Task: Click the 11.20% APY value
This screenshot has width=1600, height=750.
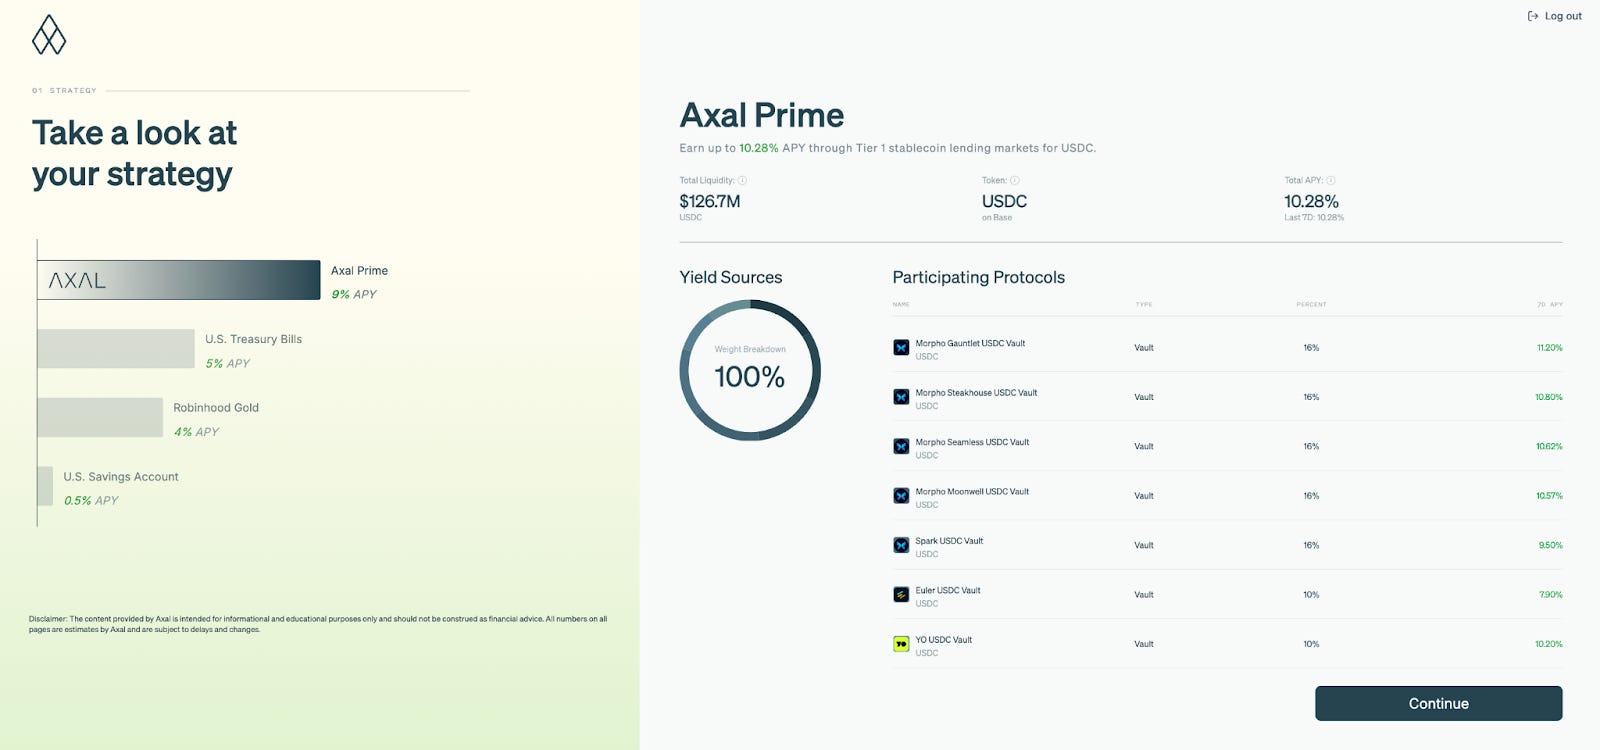Action: [x=1550, y=348]
